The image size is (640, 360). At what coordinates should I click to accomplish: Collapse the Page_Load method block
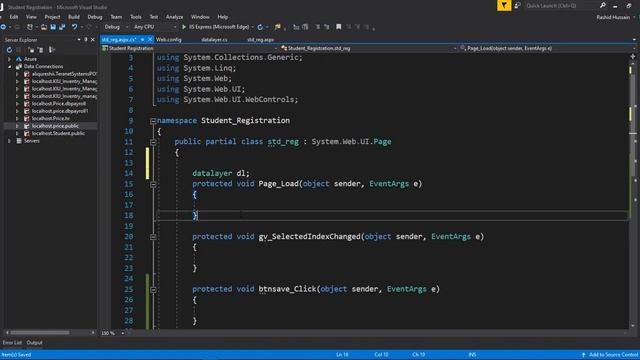pos(153,184)
